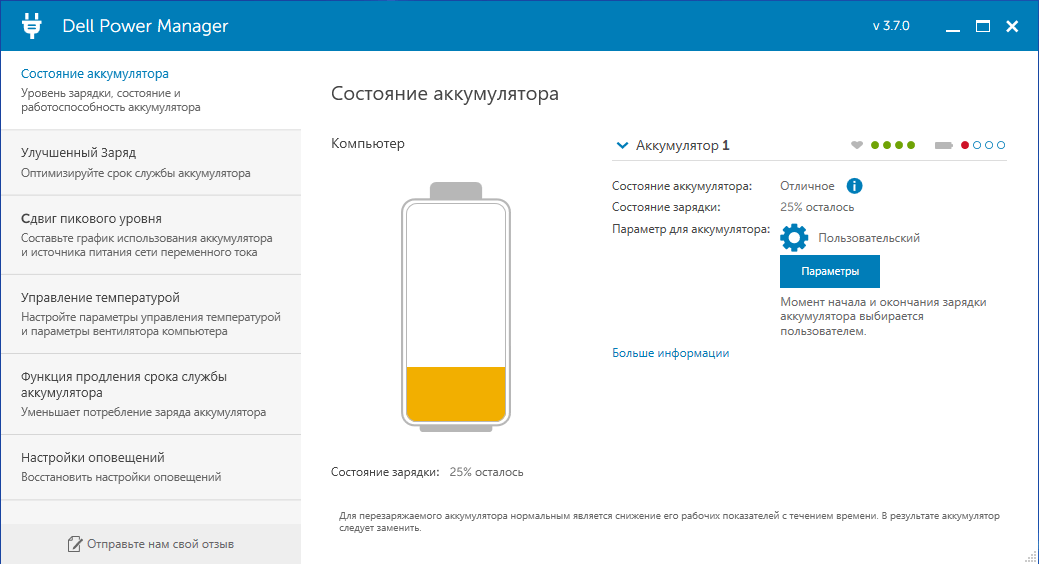Click the gray battery charge level icon
Screen dimensions: 1039x564
coord(944,146)
